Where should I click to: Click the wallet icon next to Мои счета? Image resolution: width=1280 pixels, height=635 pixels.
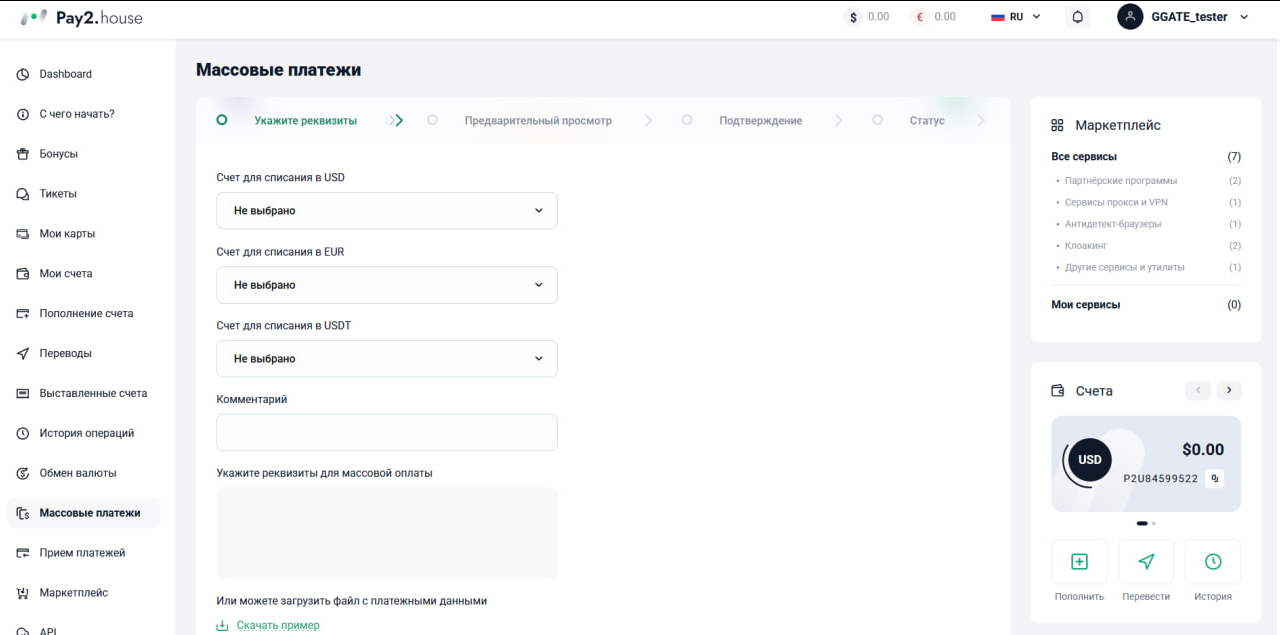click(x=23, y=274)
